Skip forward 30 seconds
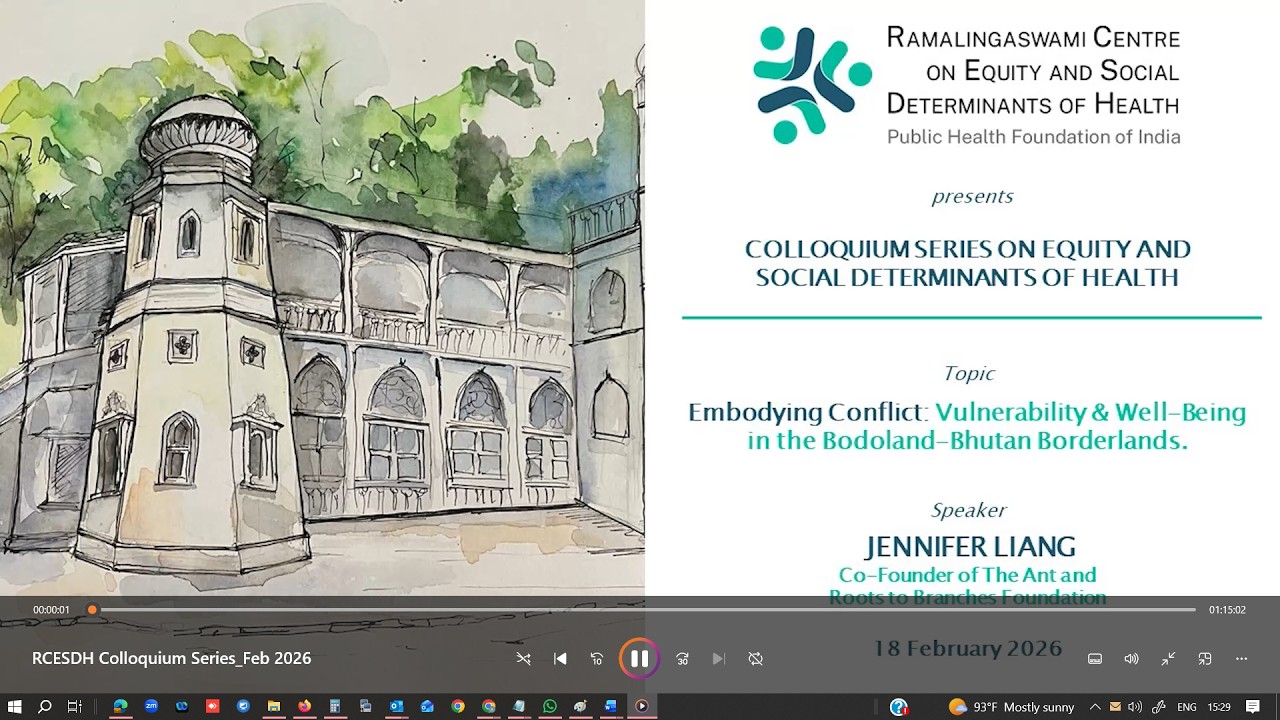 click(x=682, y=659)
